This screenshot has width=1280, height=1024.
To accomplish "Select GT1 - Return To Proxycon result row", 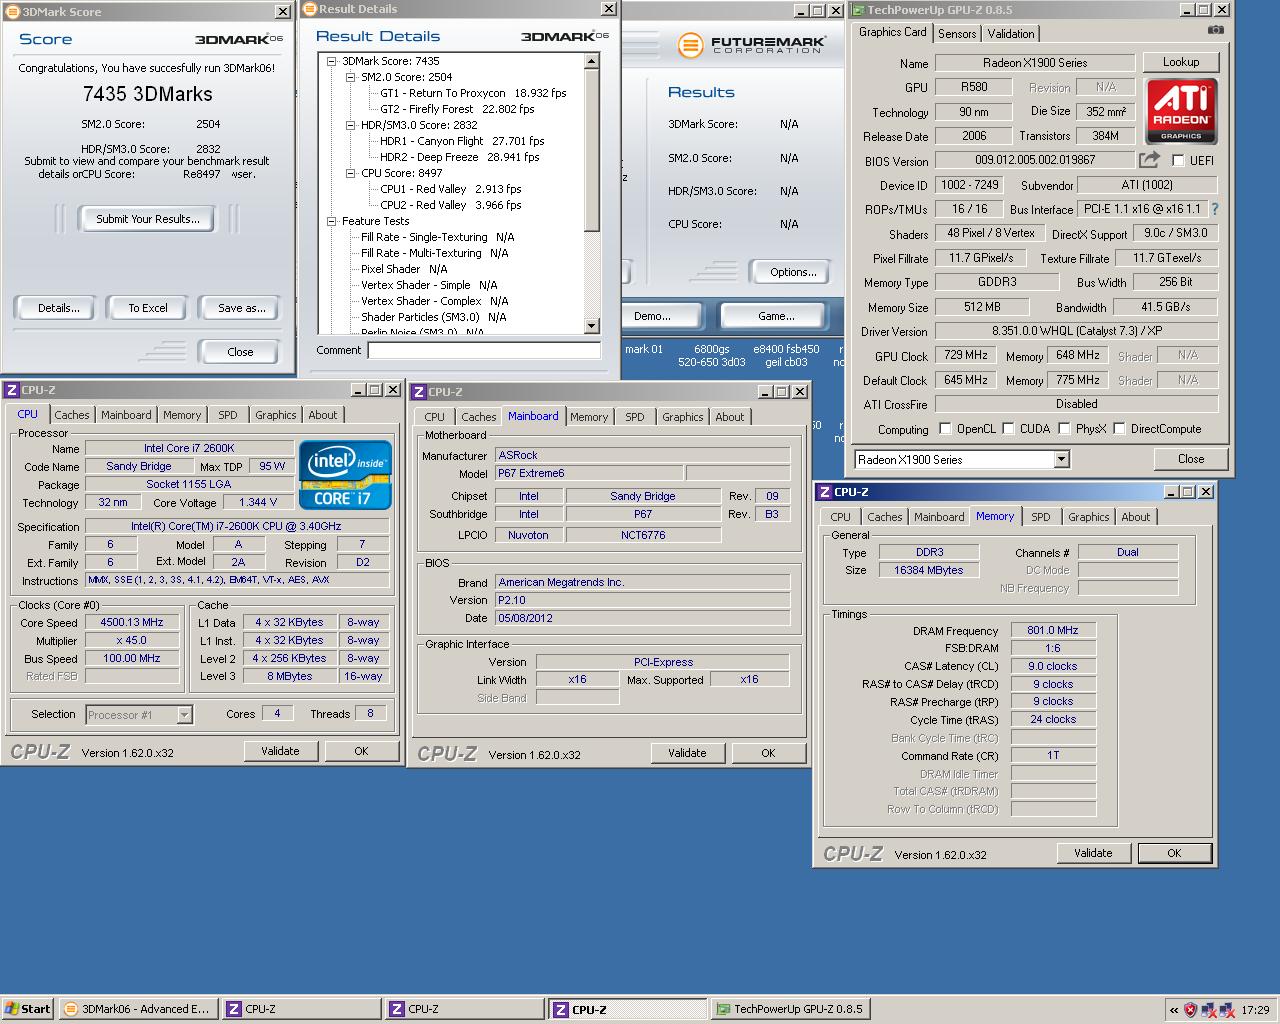I will coord(473,93).
